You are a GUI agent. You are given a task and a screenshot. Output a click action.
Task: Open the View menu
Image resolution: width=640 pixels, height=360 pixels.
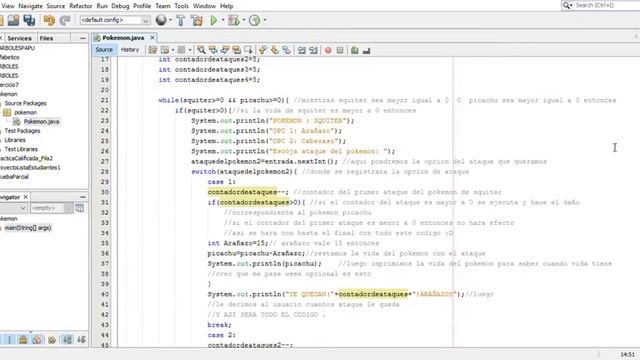coord(8,6)
